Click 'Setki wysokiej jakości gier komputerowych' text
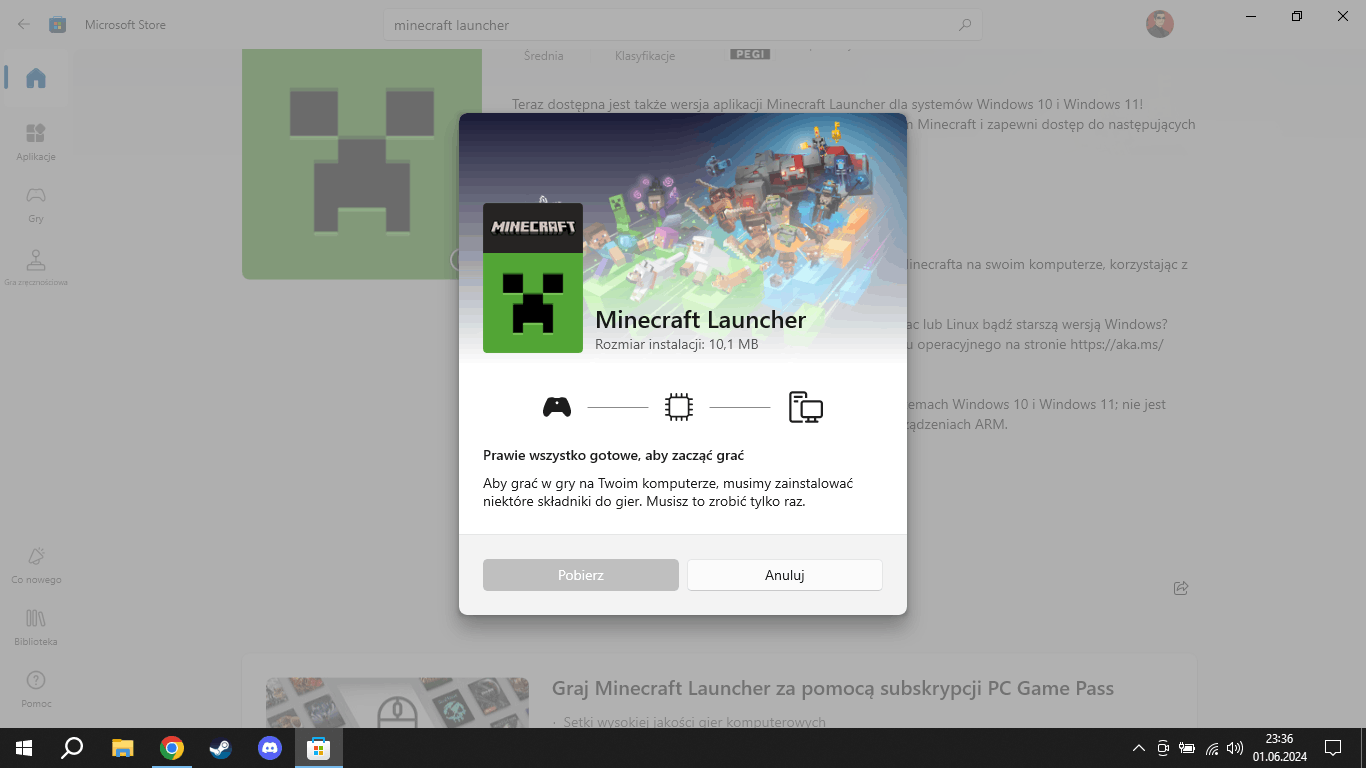Screen dimensions: 1366x768 point(694,722)
